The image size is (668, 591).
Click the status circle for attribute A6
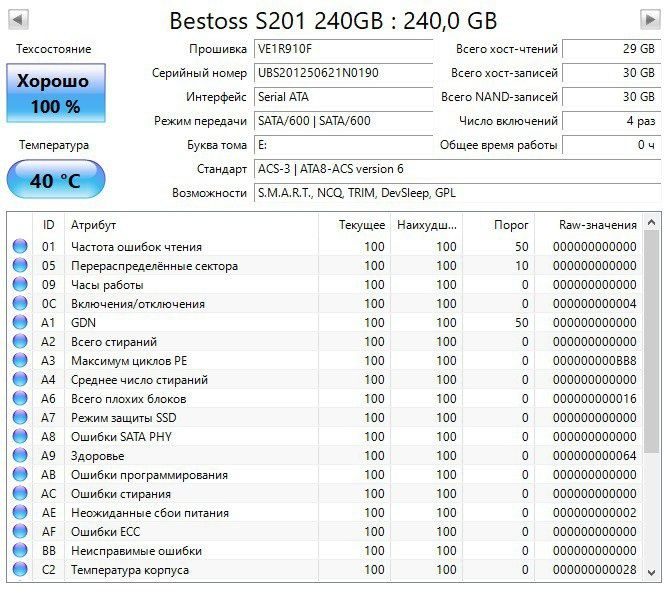click(20, 398)
